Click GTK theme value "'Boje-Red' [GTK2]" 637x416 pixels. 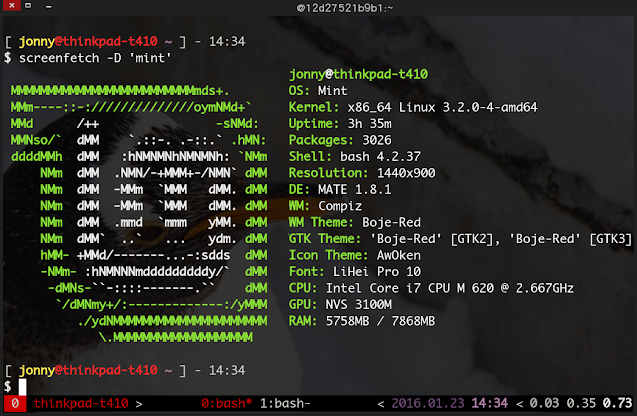click(435, 239)
